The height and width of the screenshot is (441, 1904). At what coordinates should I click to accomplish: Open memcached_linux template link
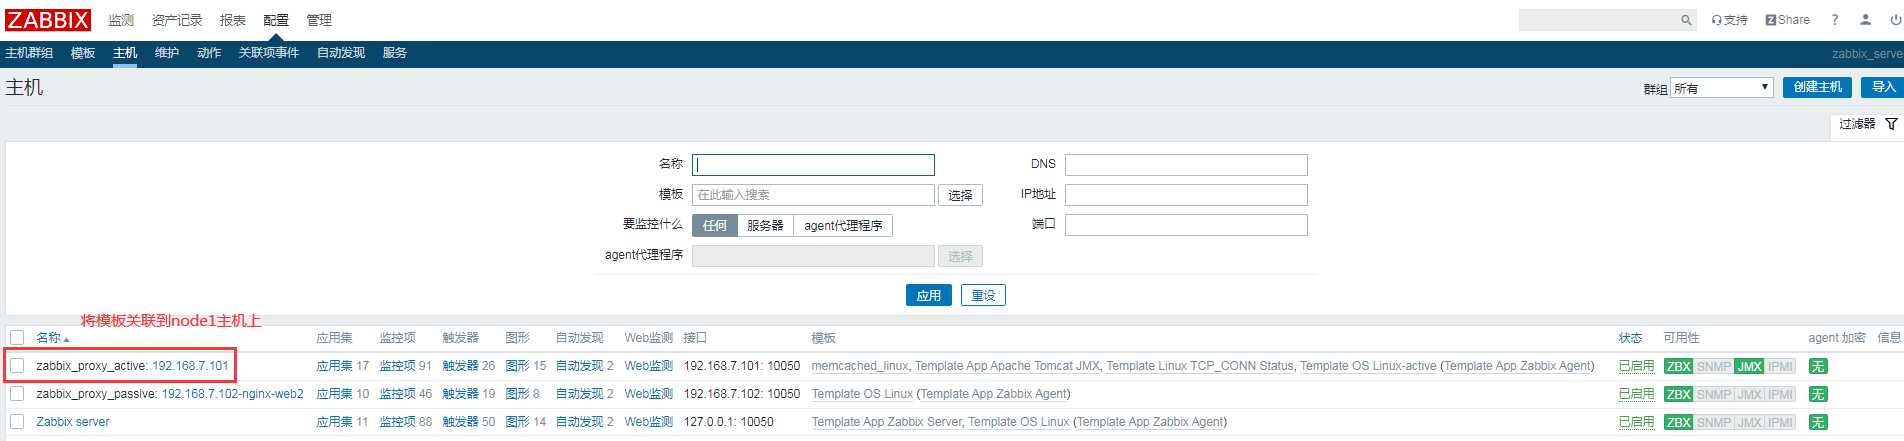[x=860, y=366]
